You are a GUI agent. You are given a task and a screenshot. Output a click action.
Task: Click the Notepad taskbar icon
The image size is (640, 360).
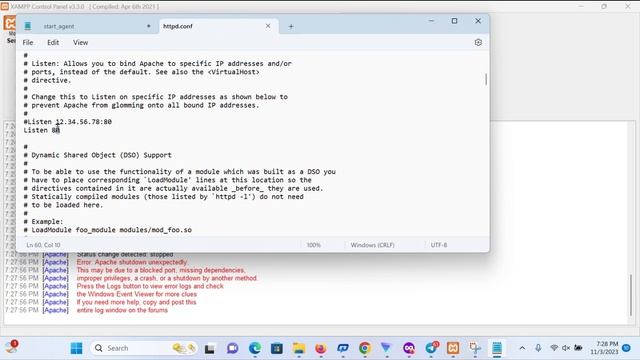[497, 348]
